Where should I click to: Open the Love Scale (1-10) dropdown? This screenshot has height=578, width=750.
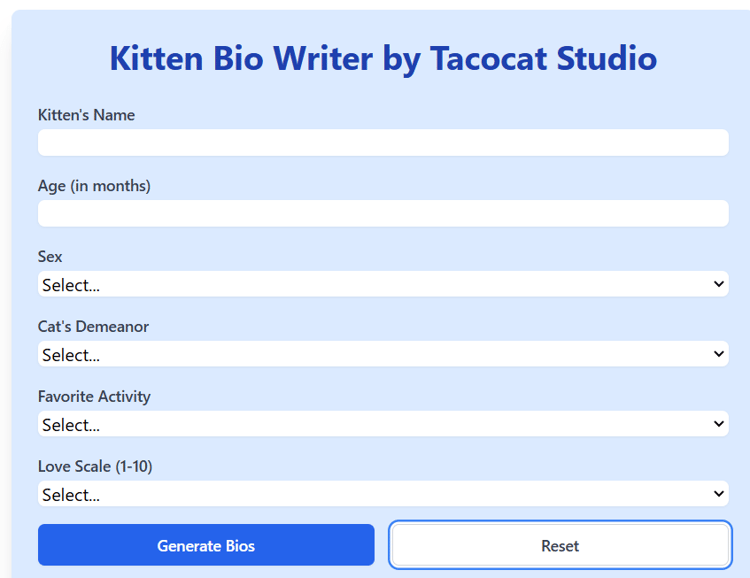pos(383,494)
